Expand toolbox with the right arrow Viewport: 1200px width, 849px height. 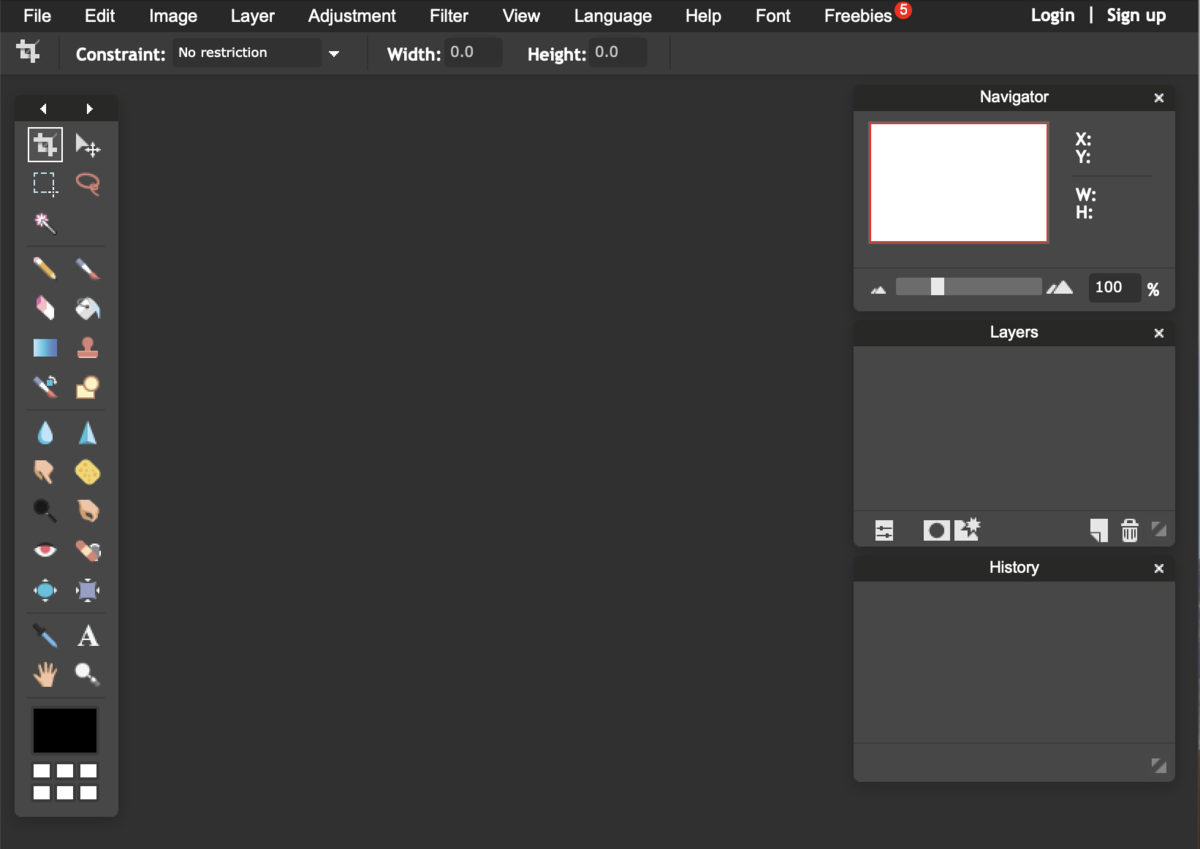[90, 109]
